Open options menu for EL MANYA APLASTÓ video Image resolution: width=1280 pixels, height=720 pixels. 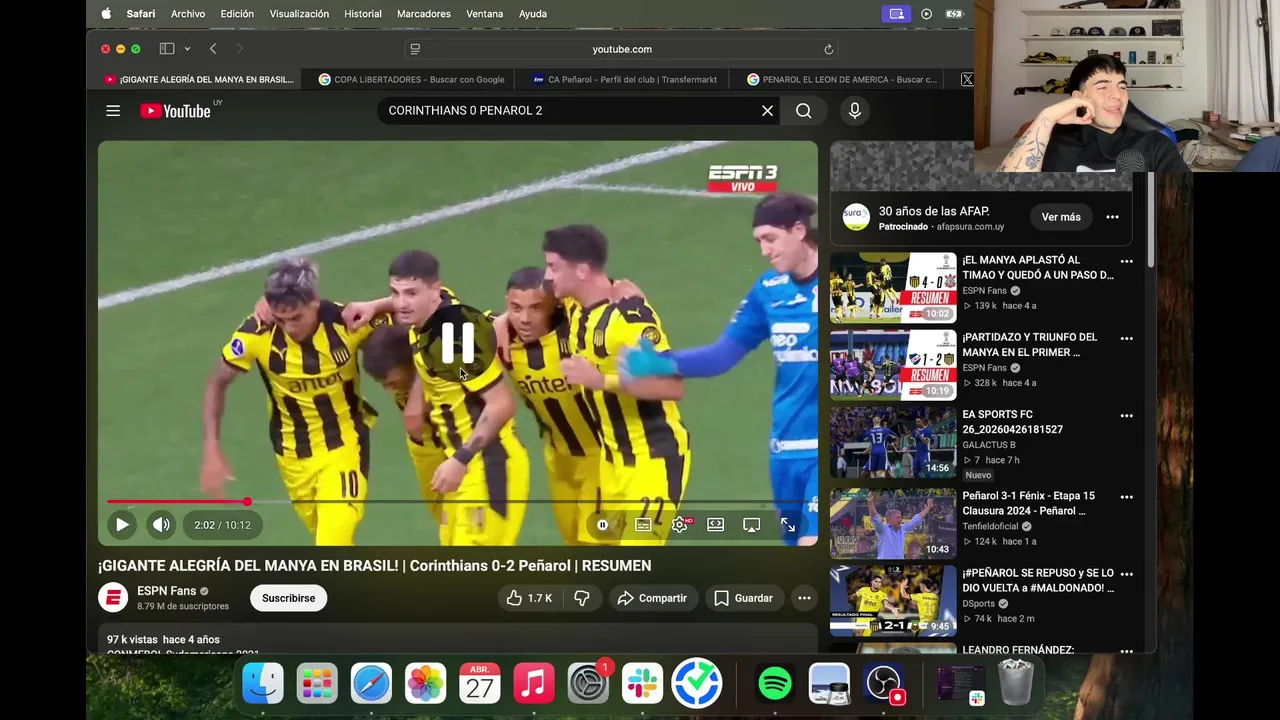pos(1127,262)
